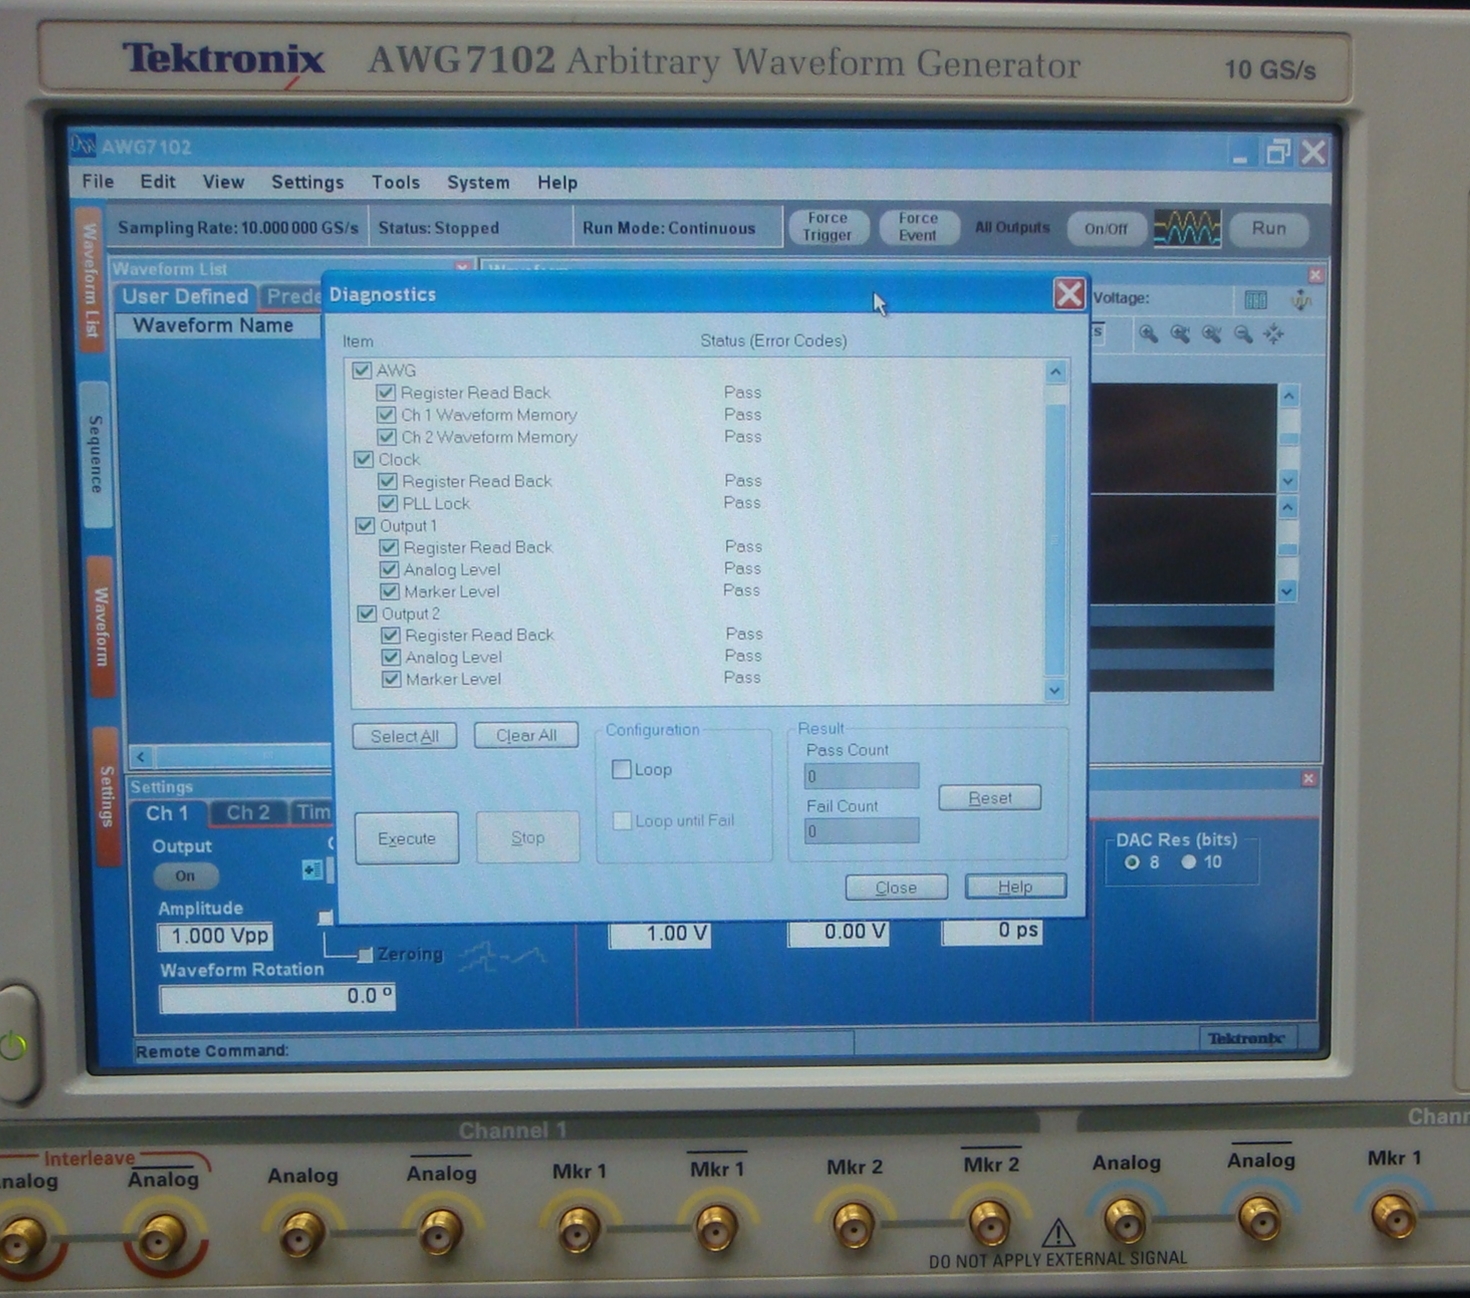Close the Waveform window panel
This screenshot has width=1470, height=1298.
[1315, 275]
